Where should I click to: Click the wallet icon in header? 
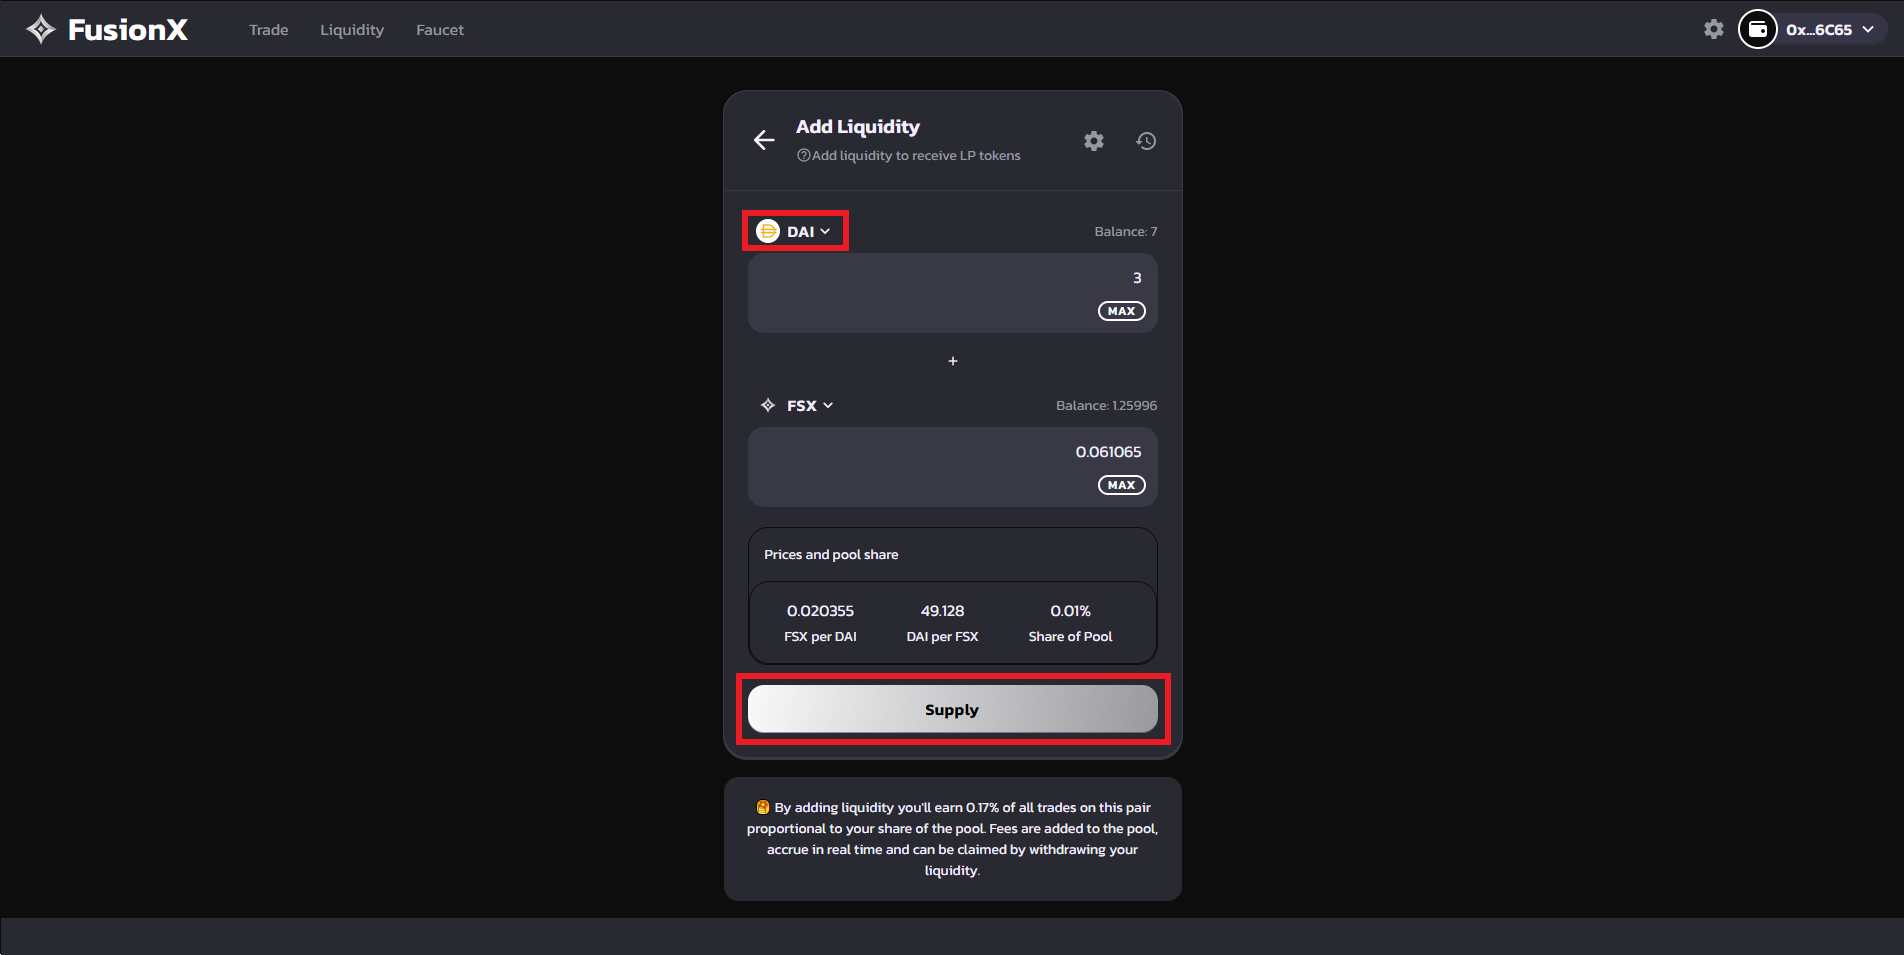click(x=1757, y=30)
